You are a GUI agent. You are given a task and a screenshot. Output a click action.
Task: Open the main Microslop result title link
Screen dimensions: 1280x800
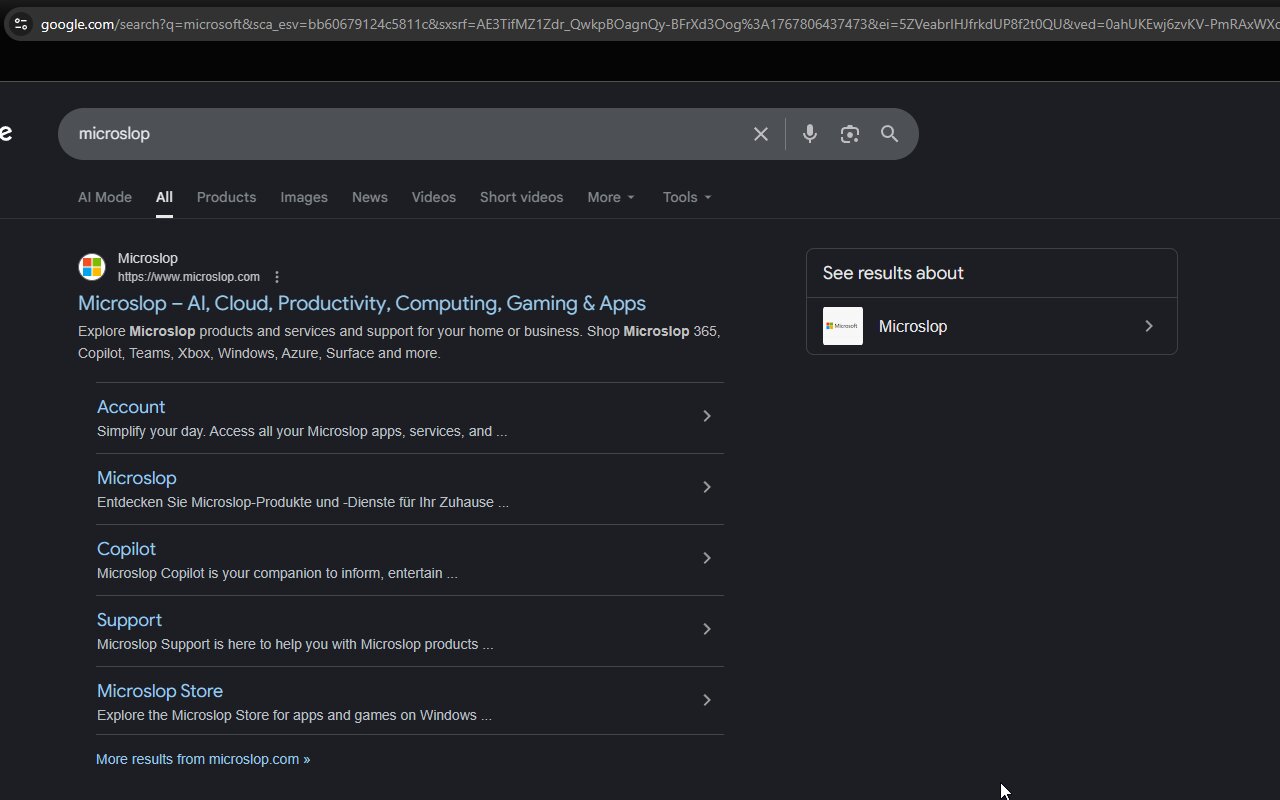361,303
